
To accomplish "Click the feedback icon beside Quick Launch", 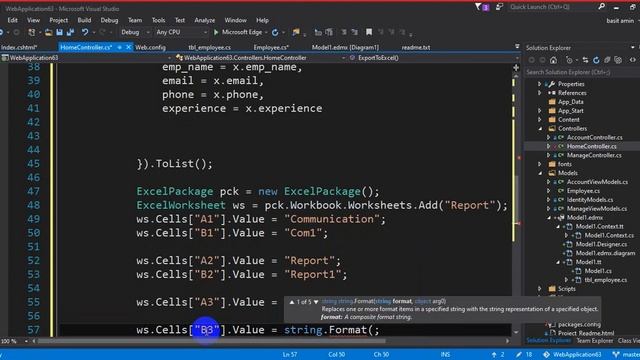I will [499, 7].
